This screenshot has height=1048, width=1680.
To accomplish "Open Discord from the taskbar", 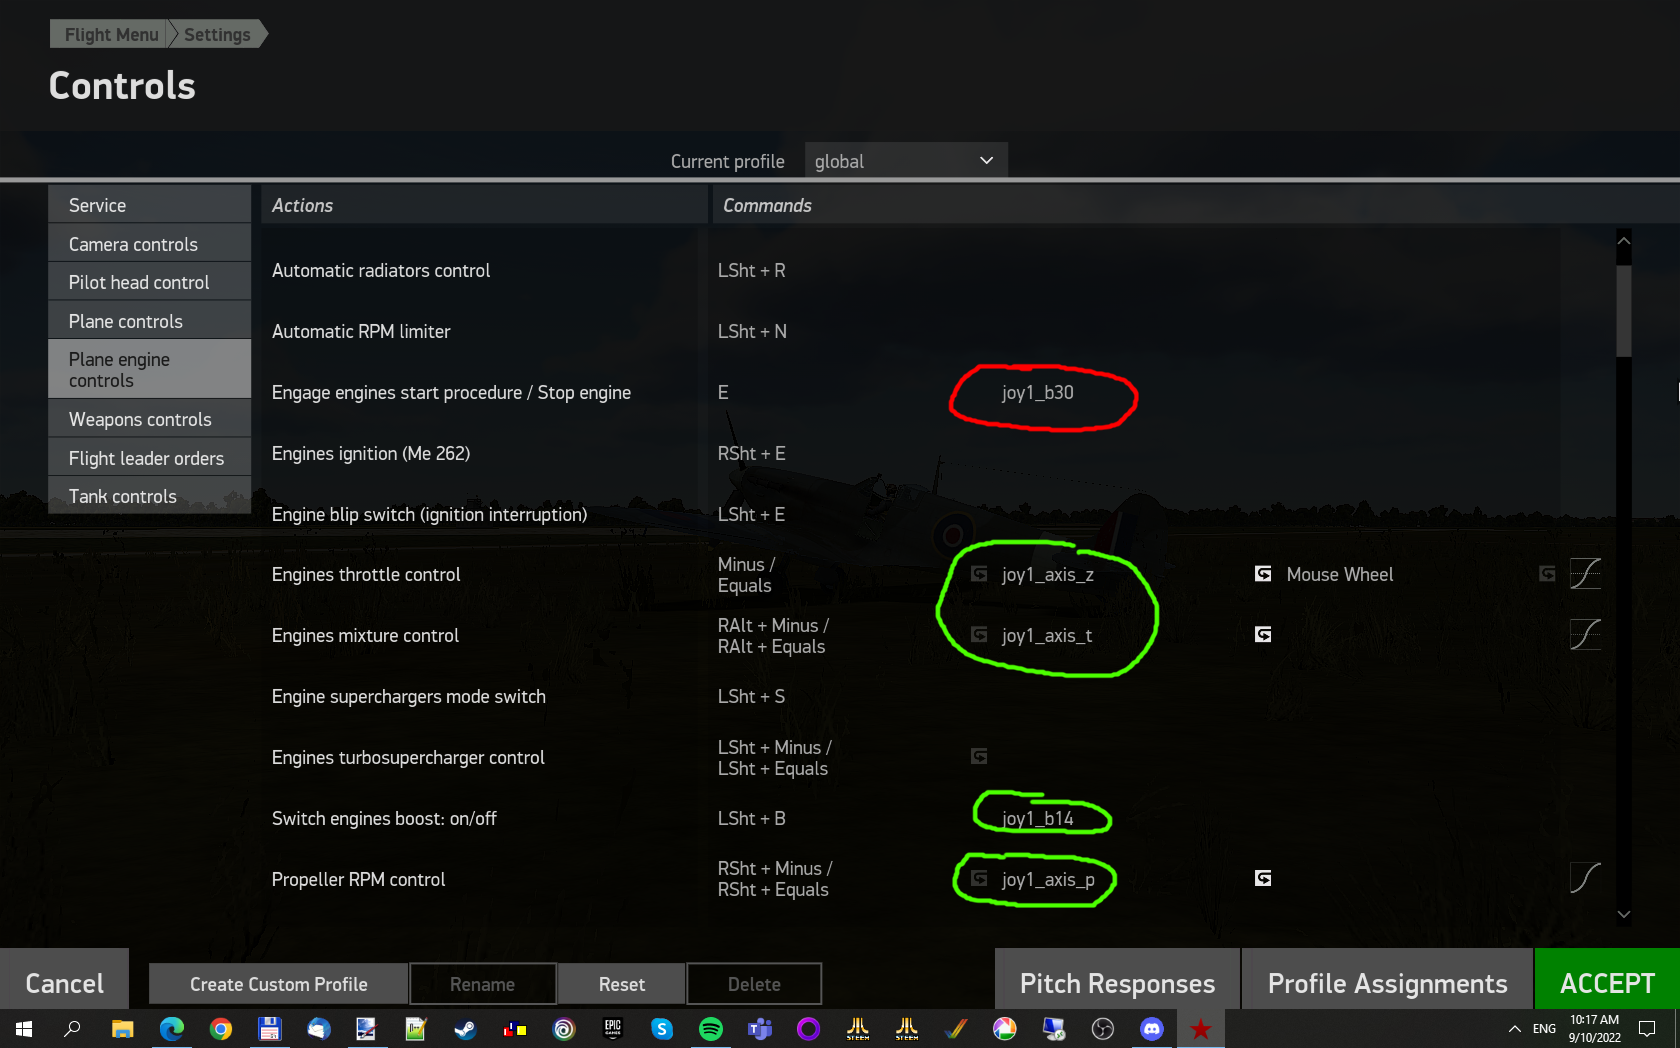I will coord(1152,1028).
